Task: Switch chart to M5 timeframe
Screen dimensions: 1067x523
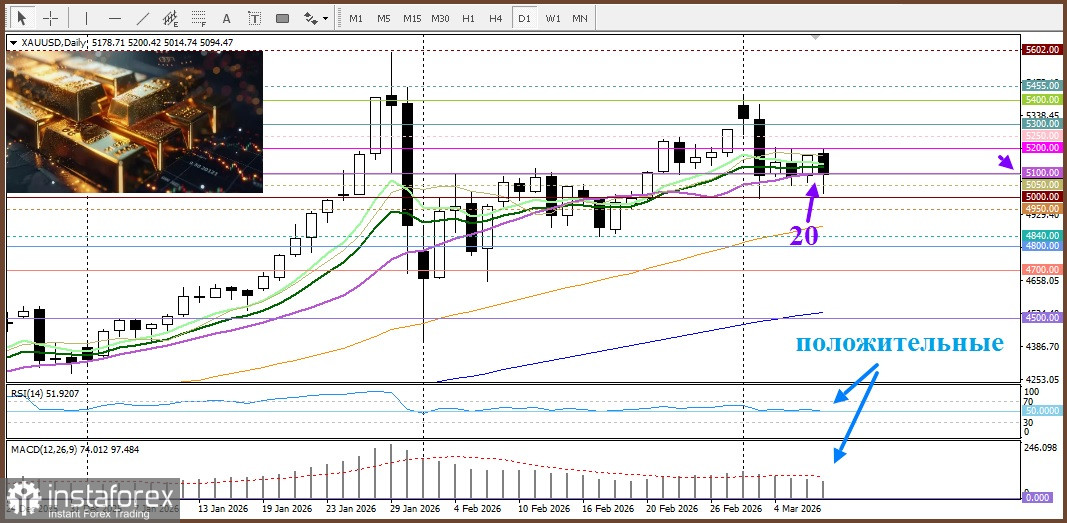Action: 384,18
